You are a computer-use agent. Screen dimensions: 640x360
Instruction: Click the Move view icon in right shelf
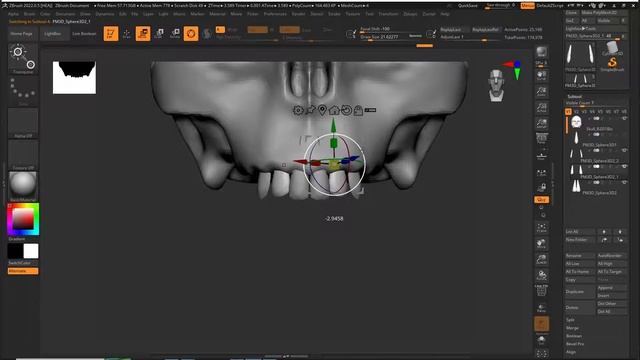(x=542, y=244)
